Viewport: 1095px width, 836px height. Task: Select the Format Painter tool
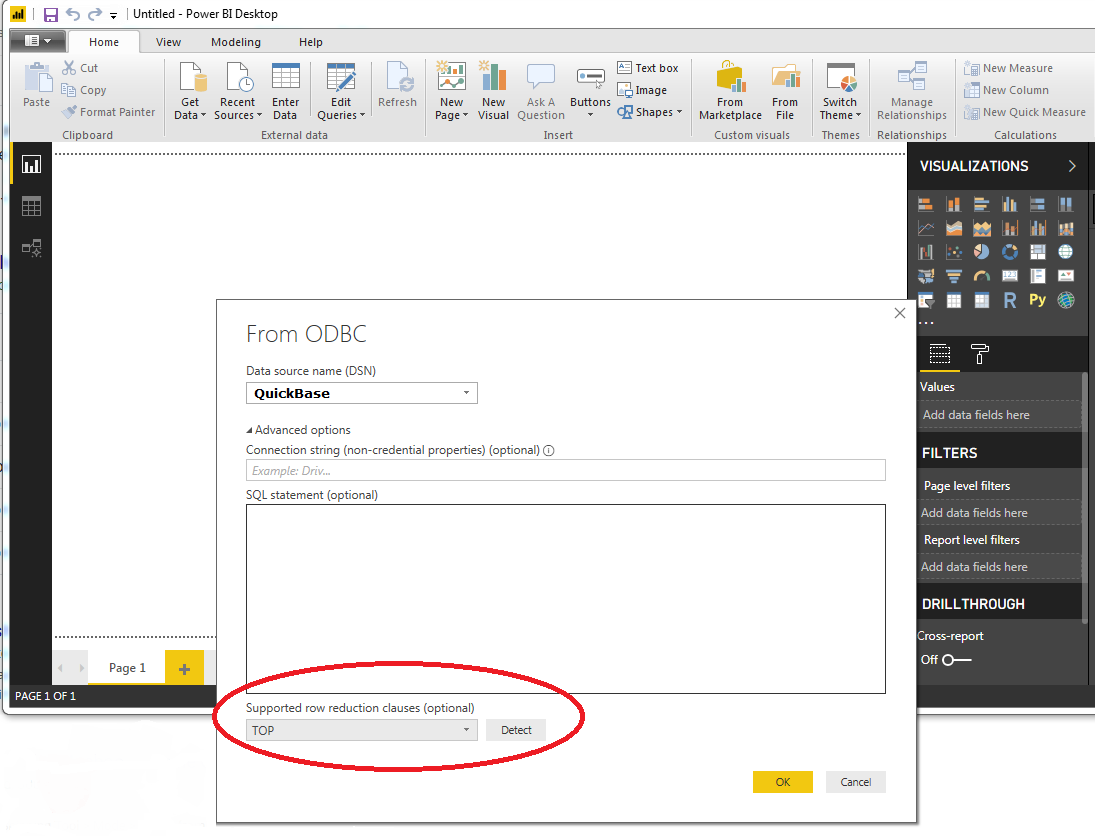pyautogui.click(x=108, y=112)
